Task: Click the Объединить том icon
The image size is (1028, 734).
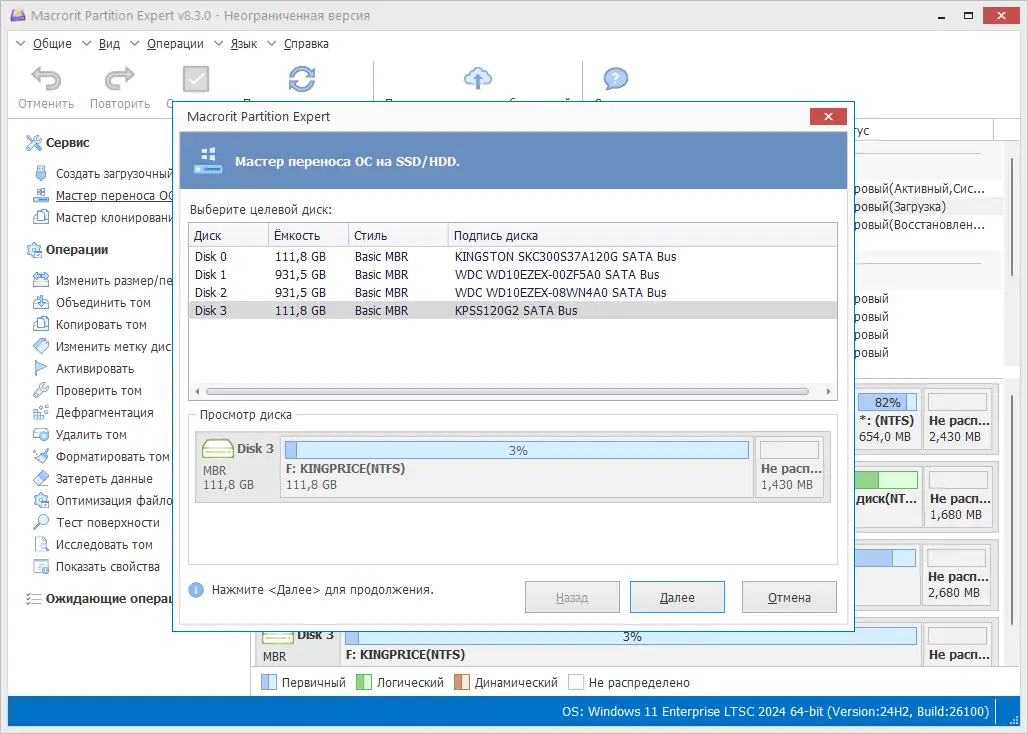Action: [41, 302]
